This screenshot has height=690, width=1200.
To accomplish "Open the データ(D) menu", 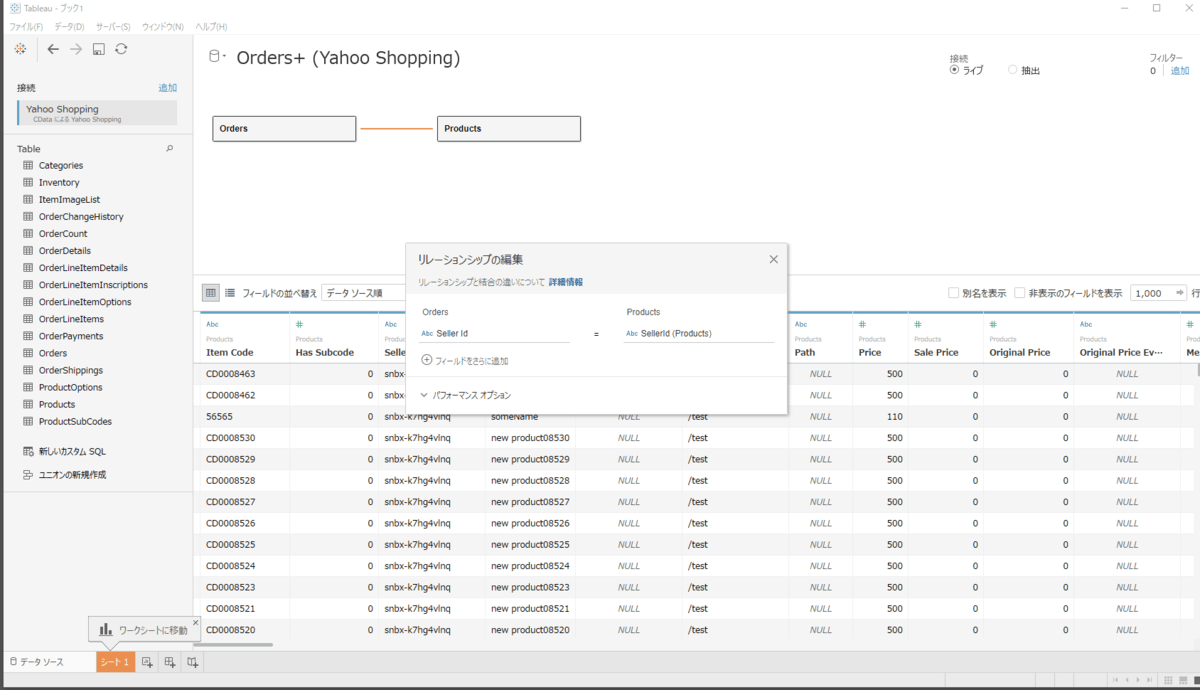I will (68, 26).
